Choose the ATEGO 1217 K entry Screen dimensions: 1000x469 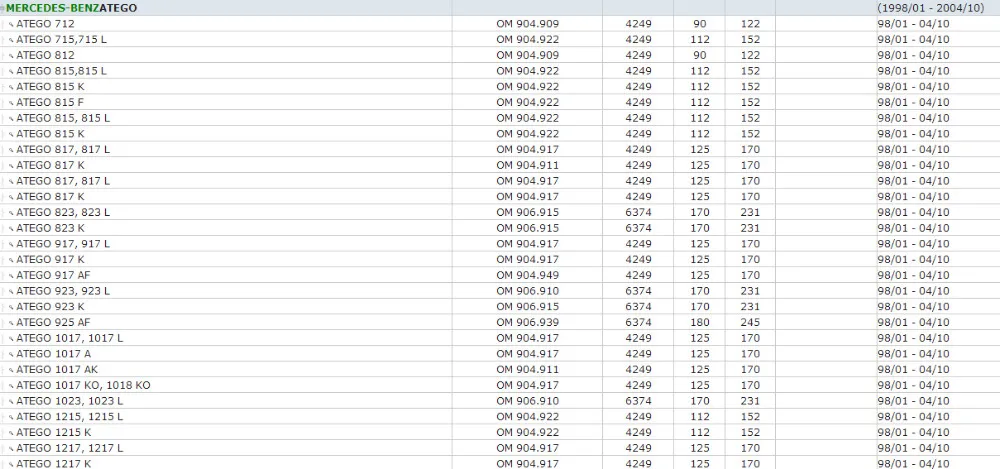[54, 464]
